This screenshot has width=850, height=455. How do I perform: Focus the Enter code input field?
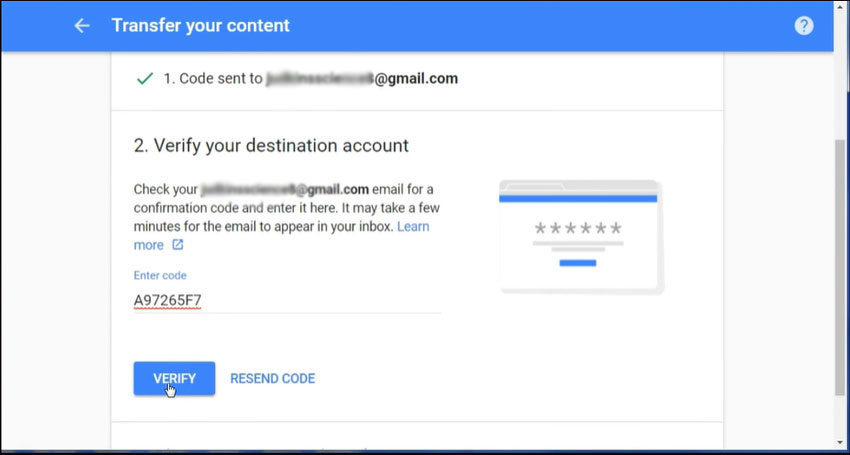tap(287, 300)
